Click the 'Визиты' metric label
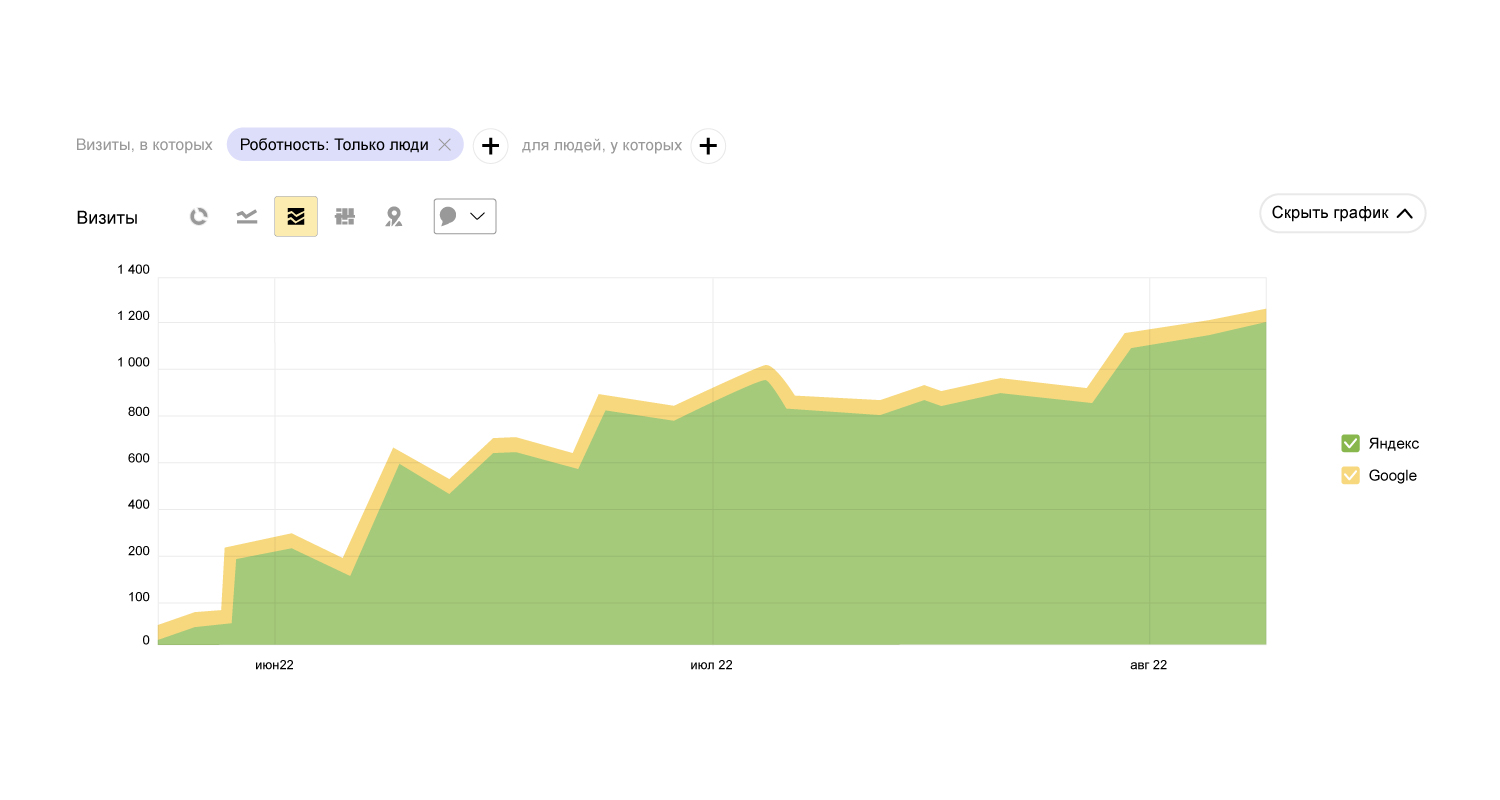This screenshot has height=800, width=1500. 107,218
